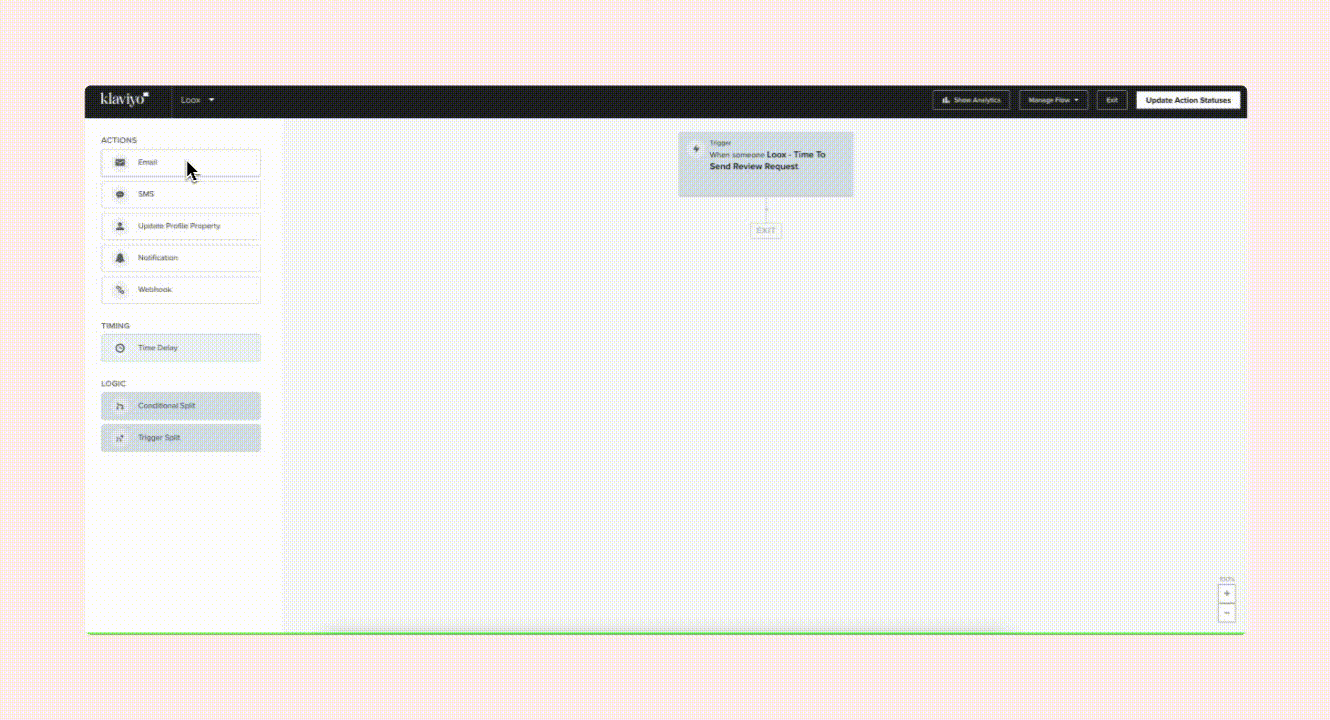
Task: Zoom out with the minus button
Action: (x=1227, y=612)
